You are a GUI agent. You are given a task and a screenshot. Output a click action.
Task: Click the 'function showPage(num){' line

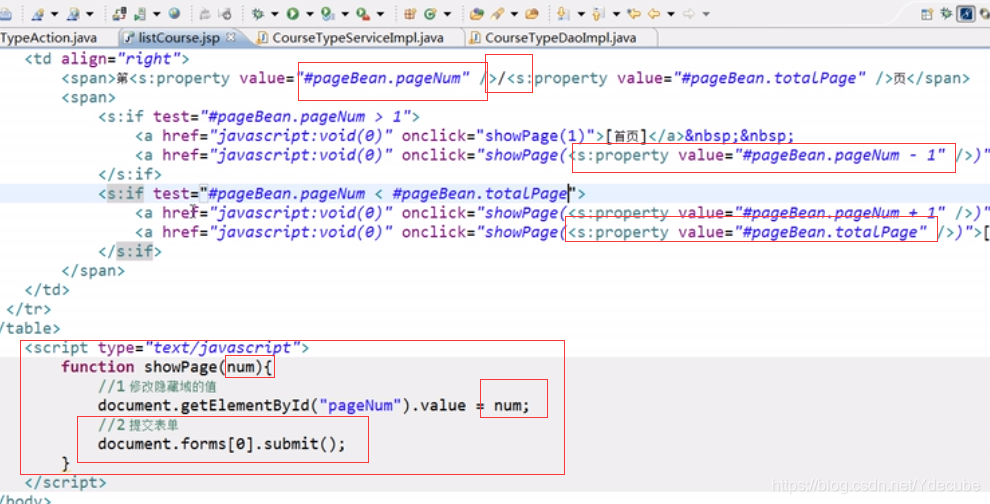(167, 367)
